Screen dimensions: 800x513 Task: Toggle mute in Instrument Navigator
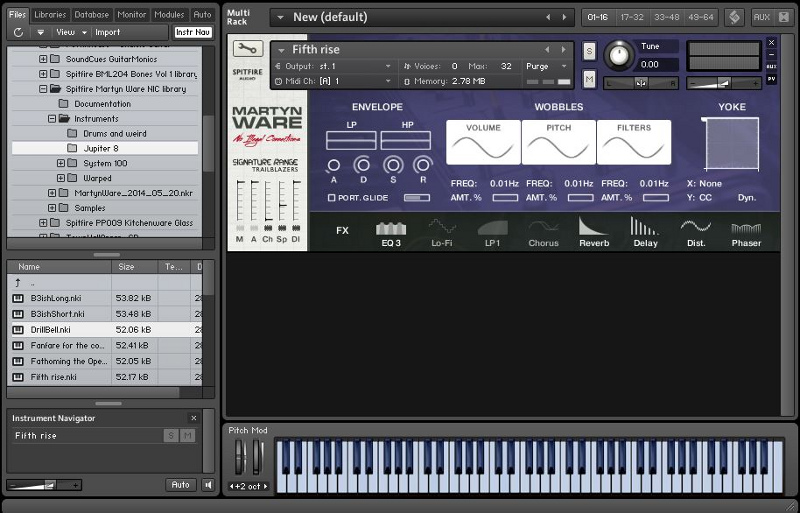click(x=187, y=435)
